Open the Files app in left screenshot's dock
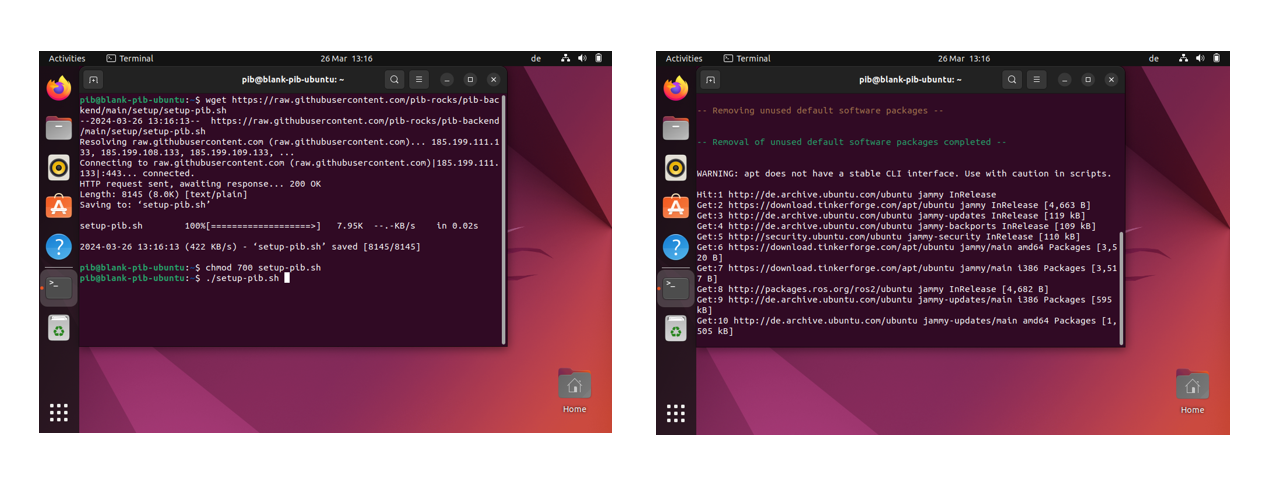The width and height of the screenshot is (1282, 487). [x=59, y=128]
